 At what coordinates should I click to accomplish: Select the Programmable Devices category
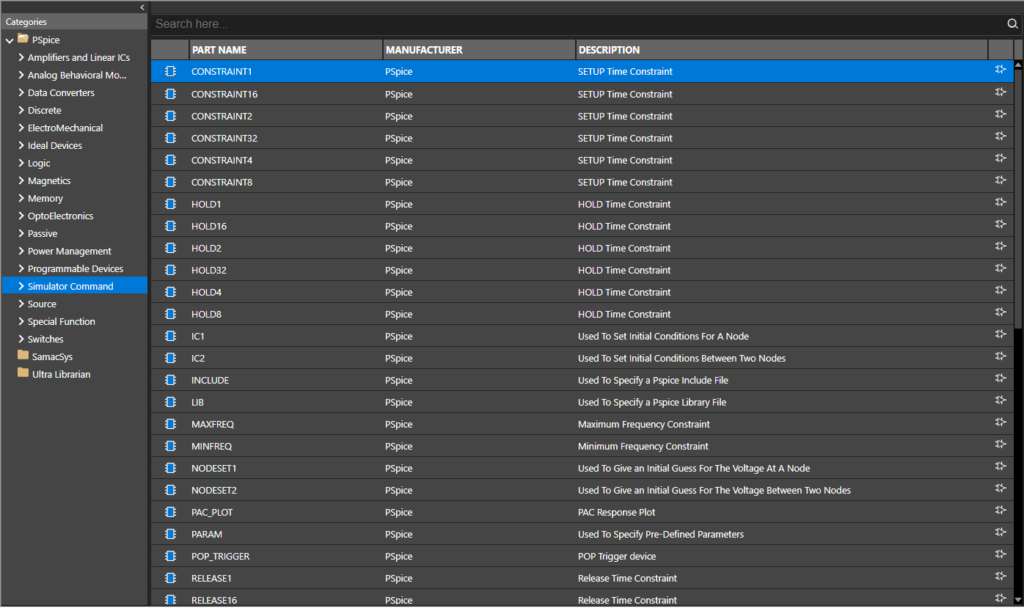pyautogui.click(x=75, y=269)
